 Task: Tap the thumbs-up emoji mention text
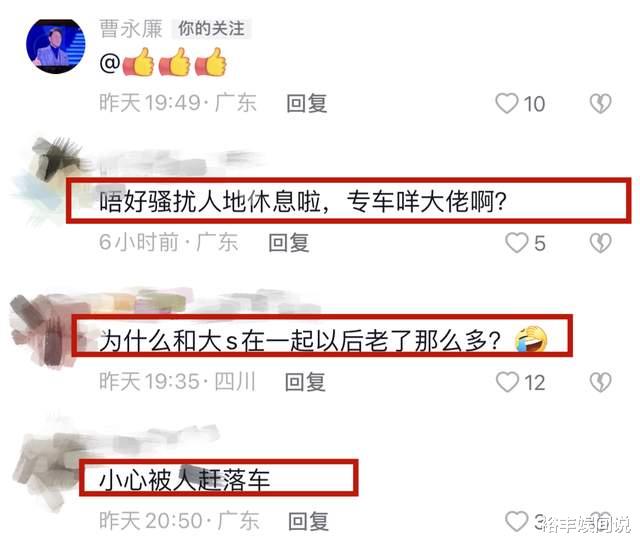coord(163,62)
